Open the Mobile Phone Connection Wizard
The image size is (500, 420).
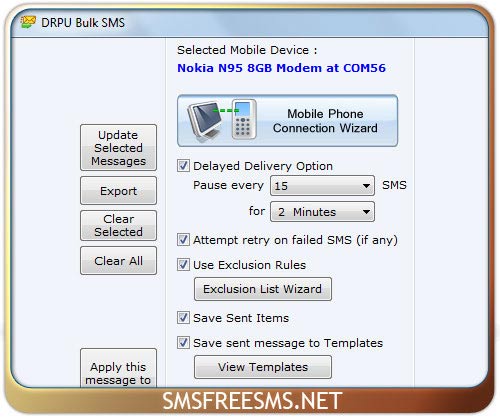point(288,121)
